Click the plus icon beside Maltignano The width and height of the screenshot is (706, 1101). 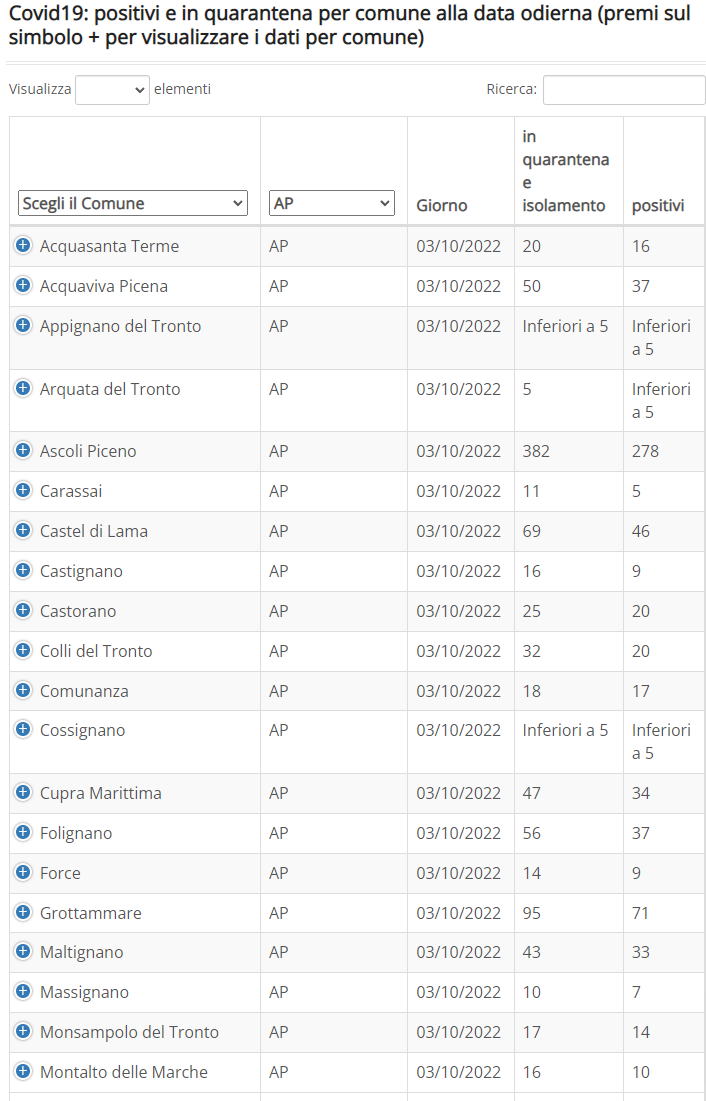coord(23,951)
